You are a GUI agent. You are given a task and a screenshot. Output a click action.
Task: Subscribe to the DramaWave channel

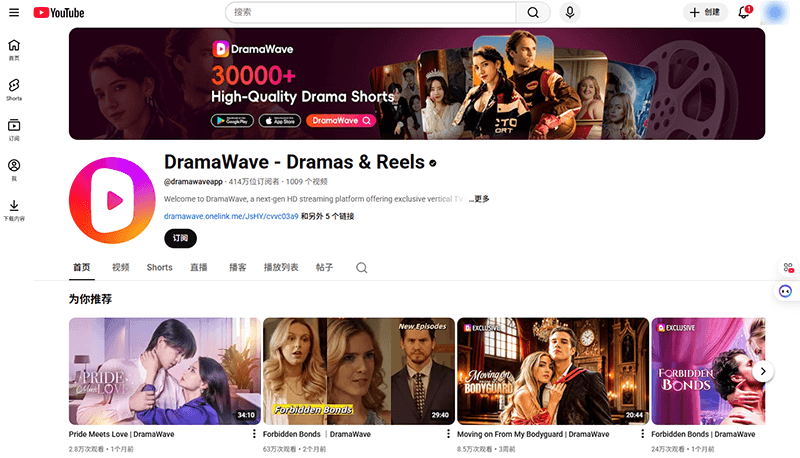click(x=180, y=238)
